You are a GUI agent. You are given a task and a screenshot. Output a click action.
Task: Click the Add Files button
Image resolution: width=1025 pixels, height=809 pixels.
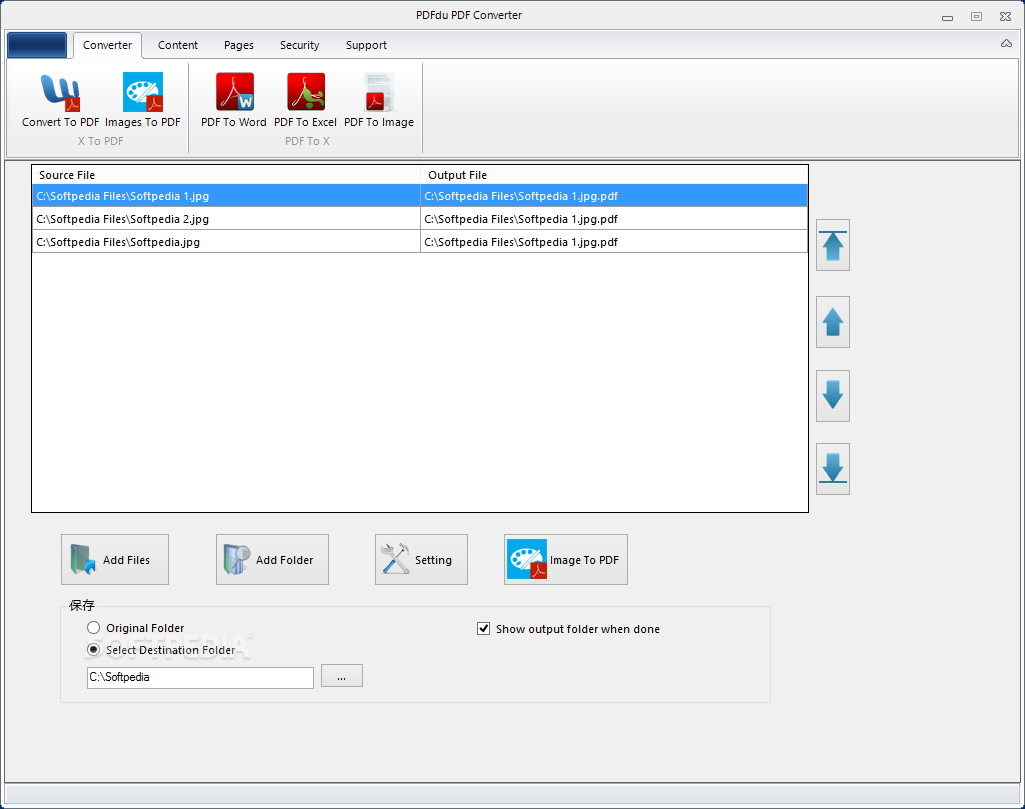tap(115, 559)
